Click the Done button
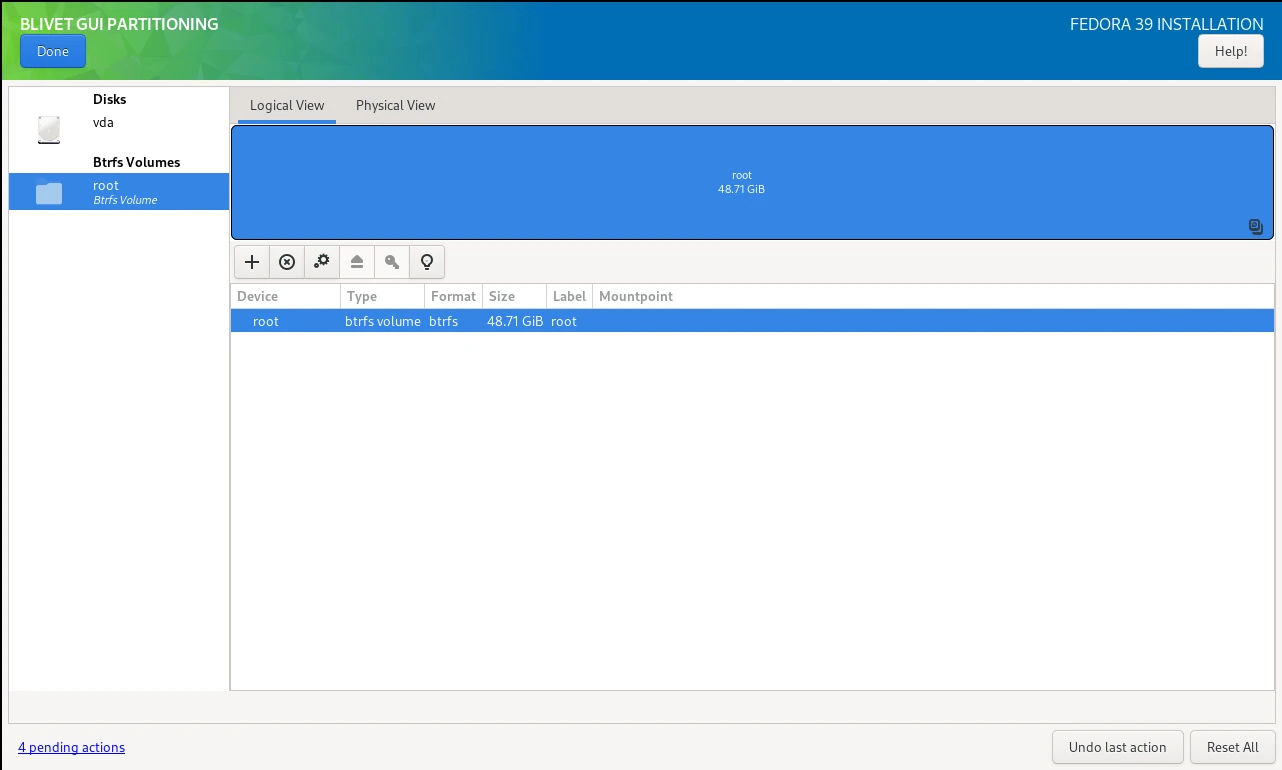The image size is (1282, 770). (53, 51)
